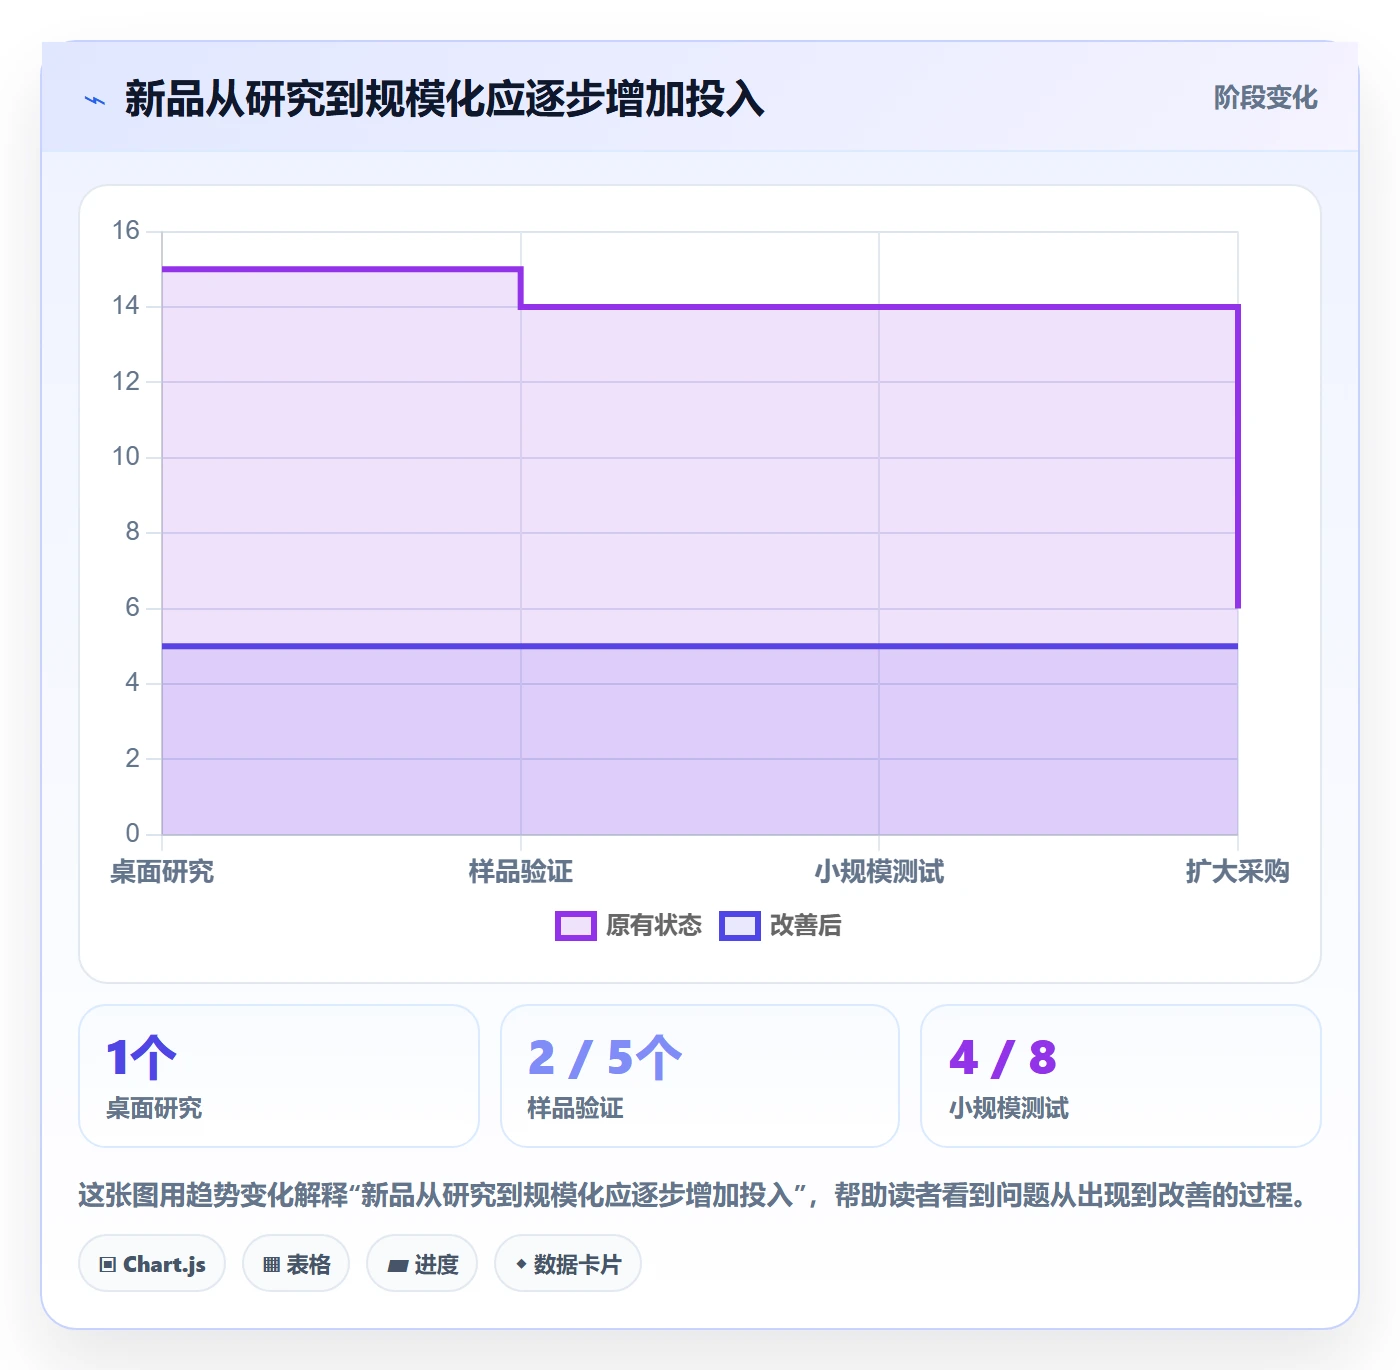Toggle the 原有状态 legend swatch
This screenshot has width=1400, height=1370.
(x=576, y=926)
